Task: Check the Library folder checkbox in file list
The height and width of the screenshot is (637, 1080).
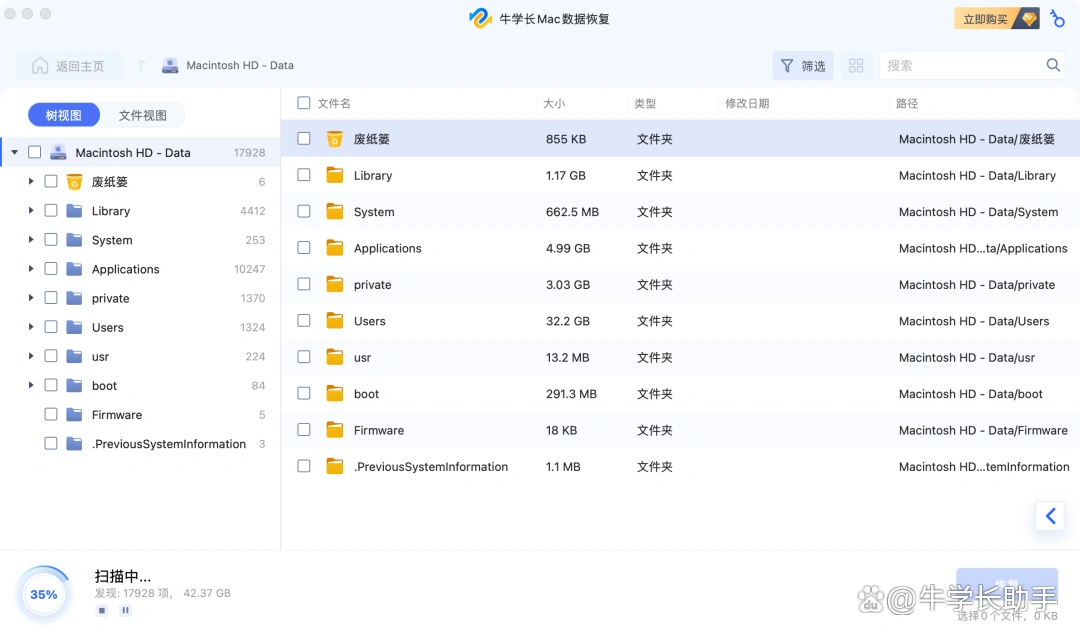Action: [x=303, y=175]
